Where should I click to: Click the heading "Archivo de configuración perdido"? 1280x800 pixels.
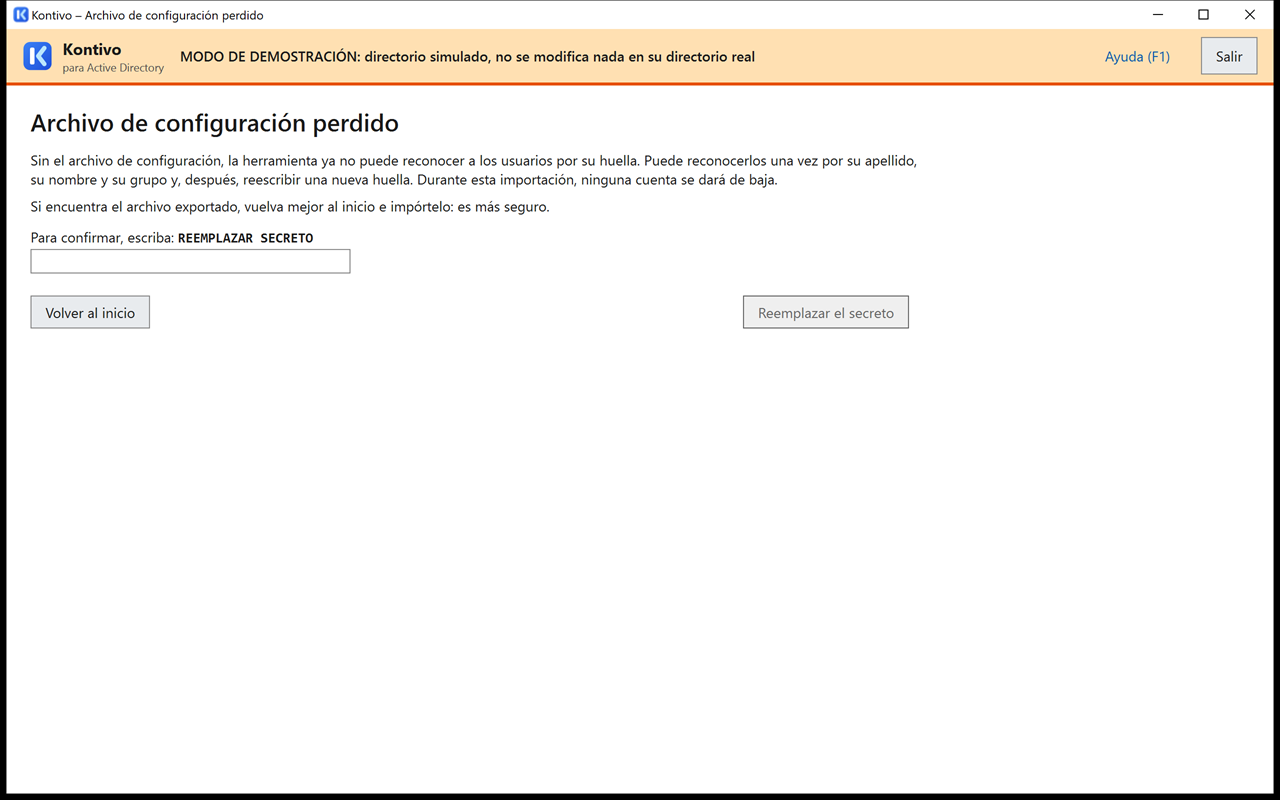tap(215, 123)
